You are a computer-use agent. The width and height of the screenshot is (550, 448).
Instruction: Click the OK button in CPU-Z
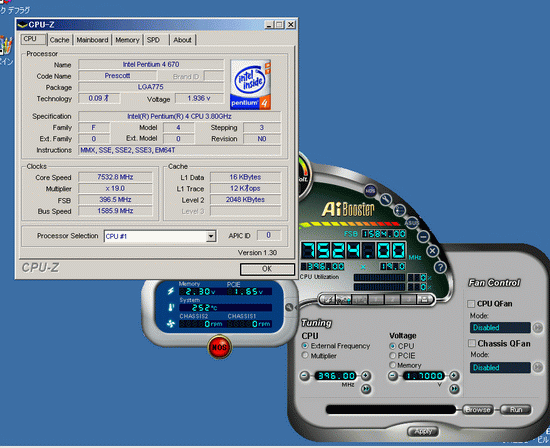pos(267,269)
